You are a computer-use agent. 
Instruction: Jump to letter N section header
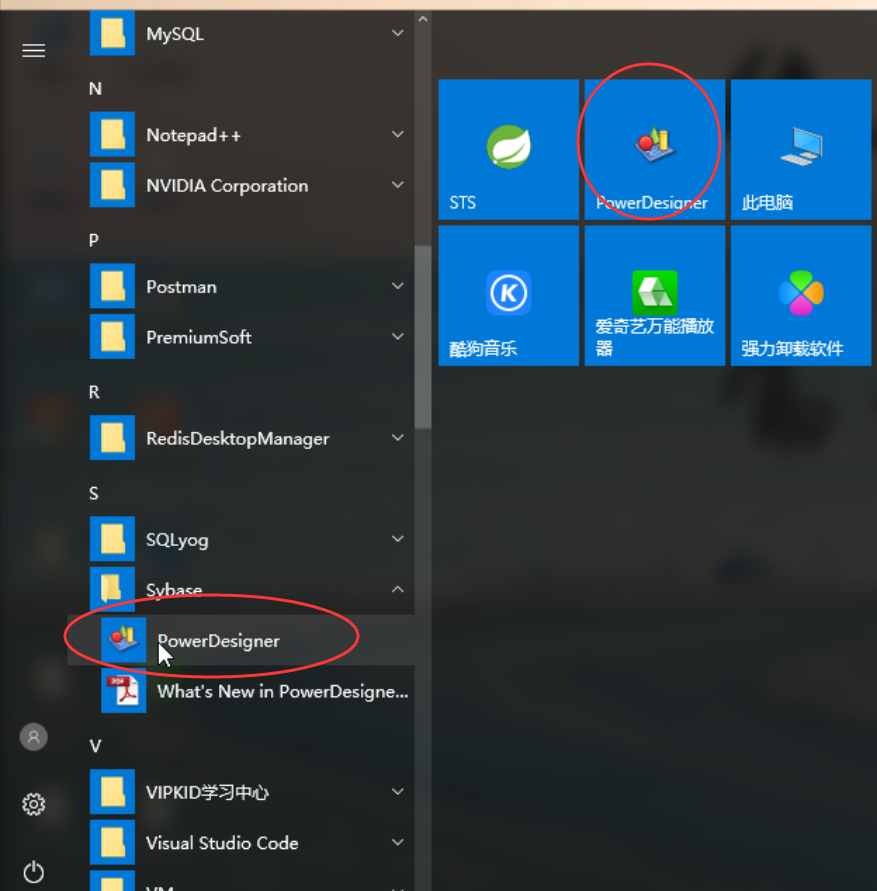tap(95, 89)
